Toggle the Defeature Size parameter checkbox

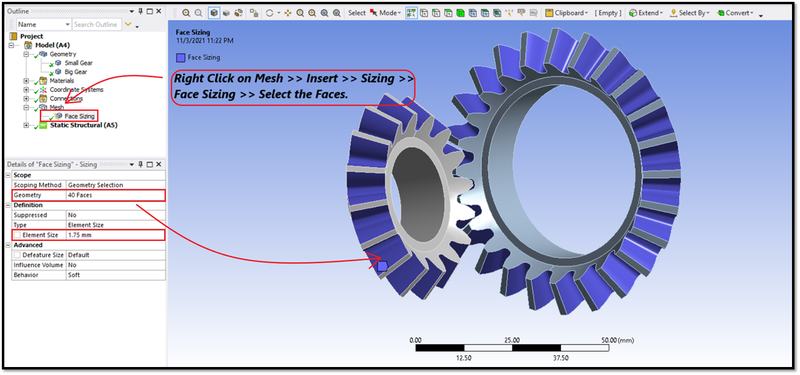18,255
